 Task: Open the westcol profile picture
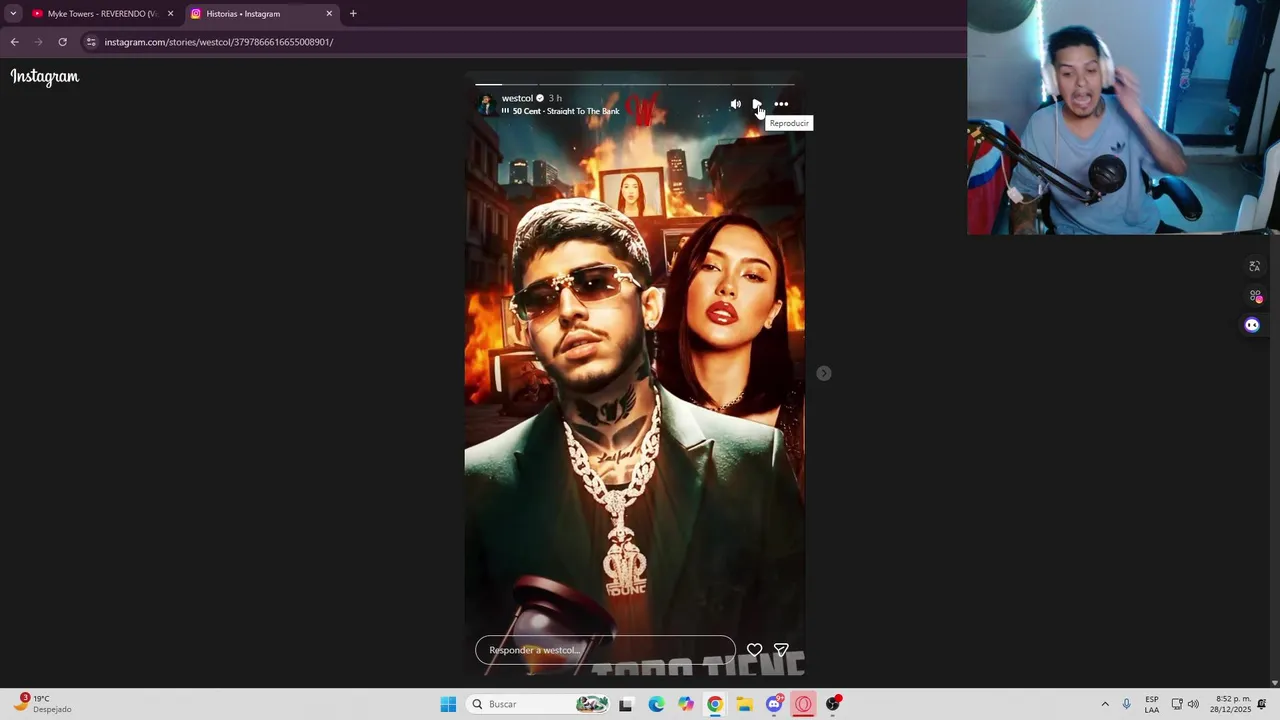pos(486,104)
